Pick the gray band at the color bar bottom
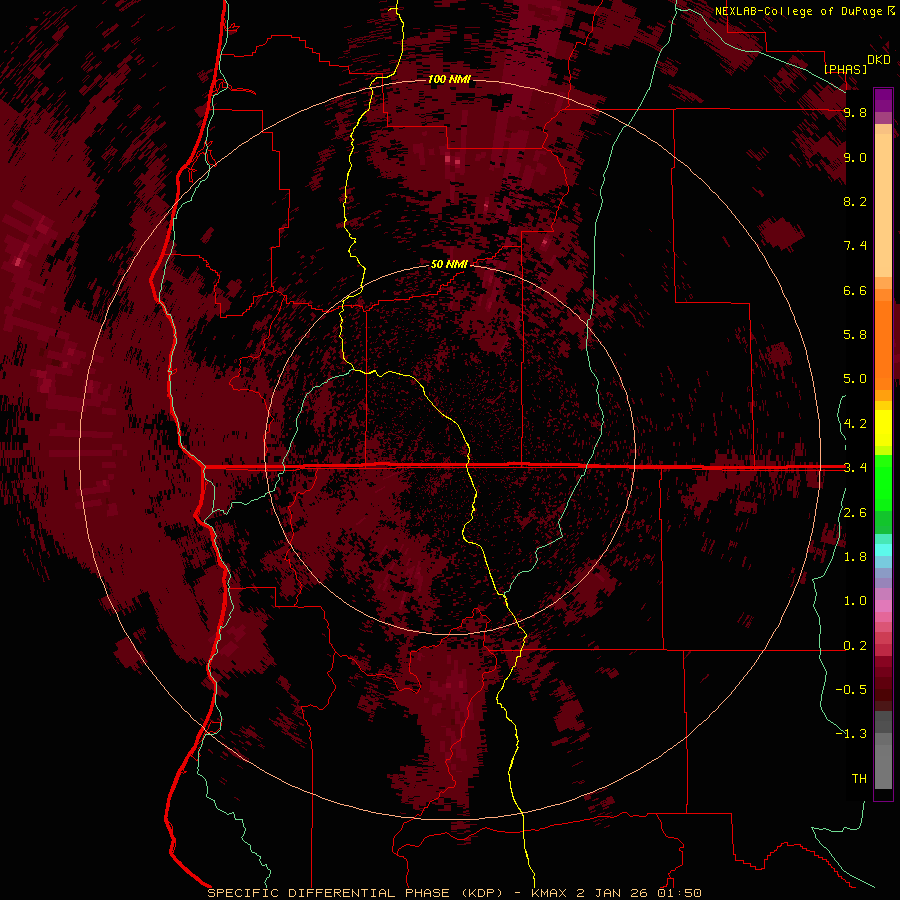Viewport: 900px width, 900px height. click(883, 761)
